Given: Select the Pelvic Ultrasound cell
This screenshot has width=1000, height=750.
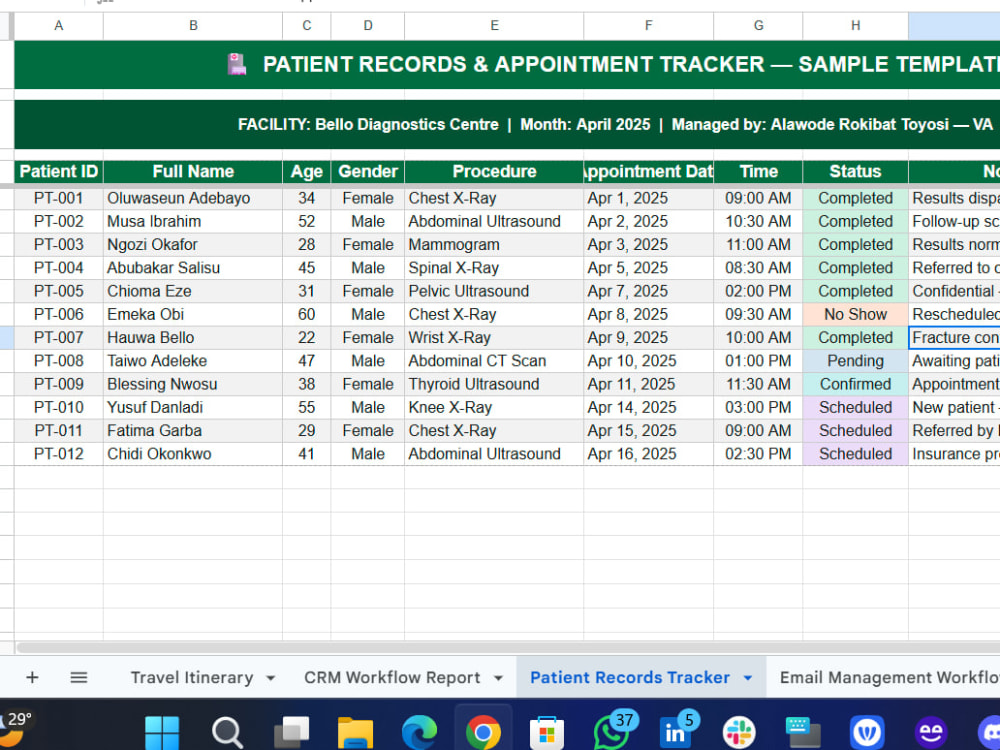Looking at the screenshot, I should pos(494,291).
